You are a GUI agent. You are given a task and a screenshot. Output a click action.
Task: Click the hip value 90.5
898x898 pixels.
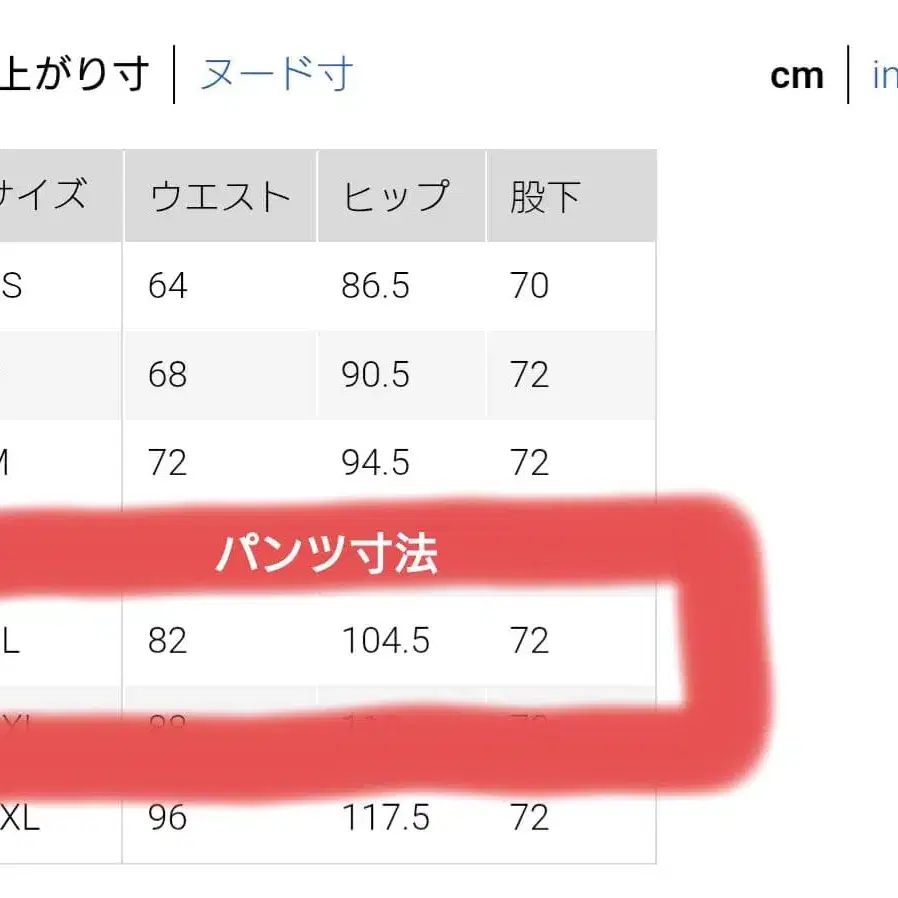tap(376, 375)
